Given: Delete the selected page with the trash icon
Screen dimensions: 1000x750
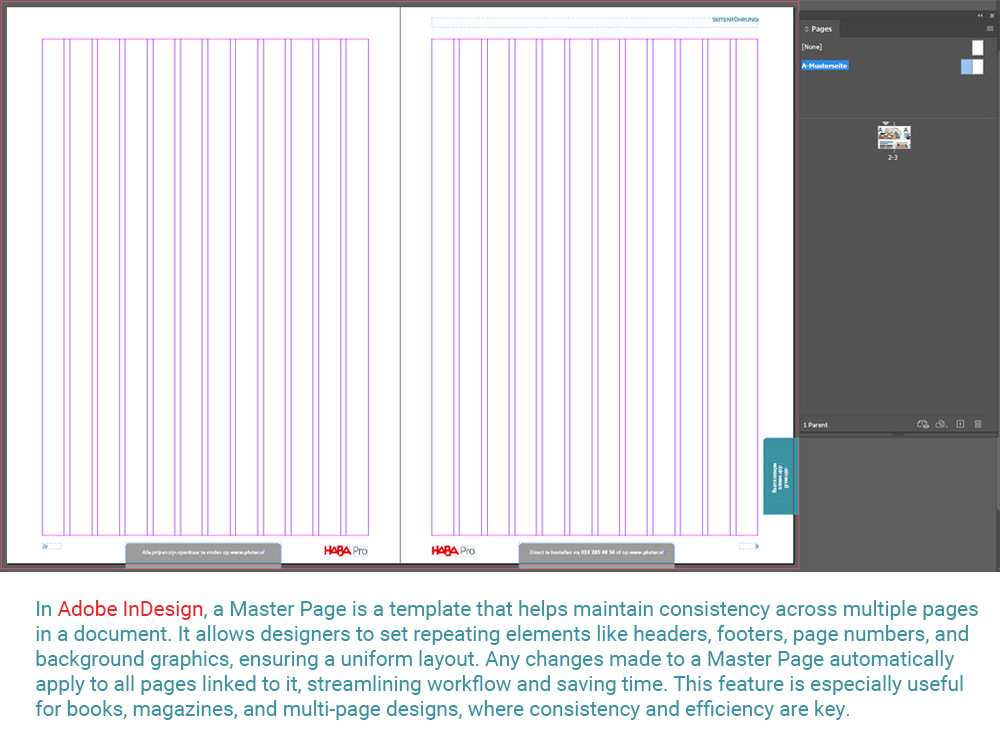Looking at the screenshot, I should (978, 424).
